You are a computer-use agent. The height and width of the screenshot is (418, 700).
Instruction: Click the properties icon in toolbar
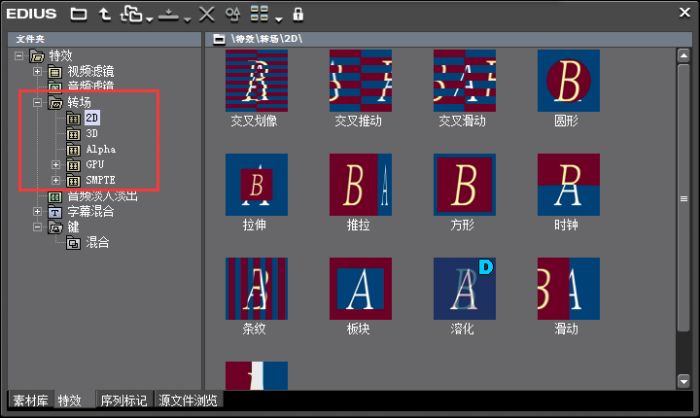click(232, 14)
